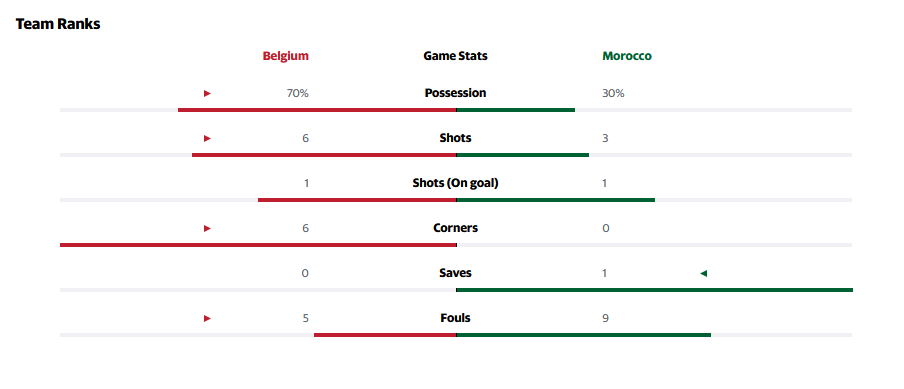The width and height of the screenshot is (904, 389).
Task: Click Morocco's 9 fouls value
Action: [x=605, y=319]
